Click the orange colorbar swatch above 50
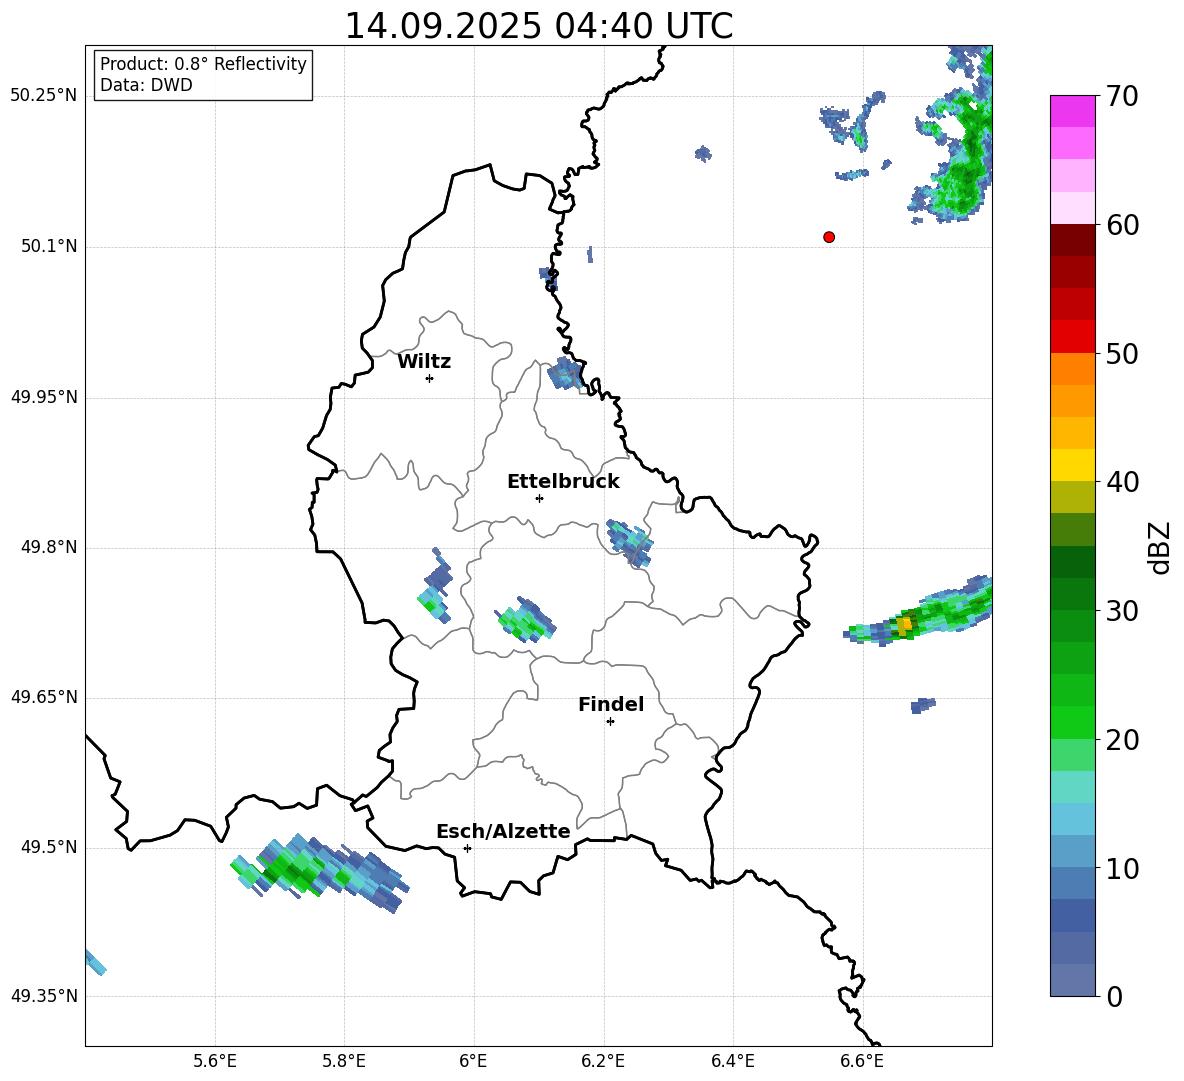1184x1081 pixels. pyautogui.click(x=1072, y=369)
